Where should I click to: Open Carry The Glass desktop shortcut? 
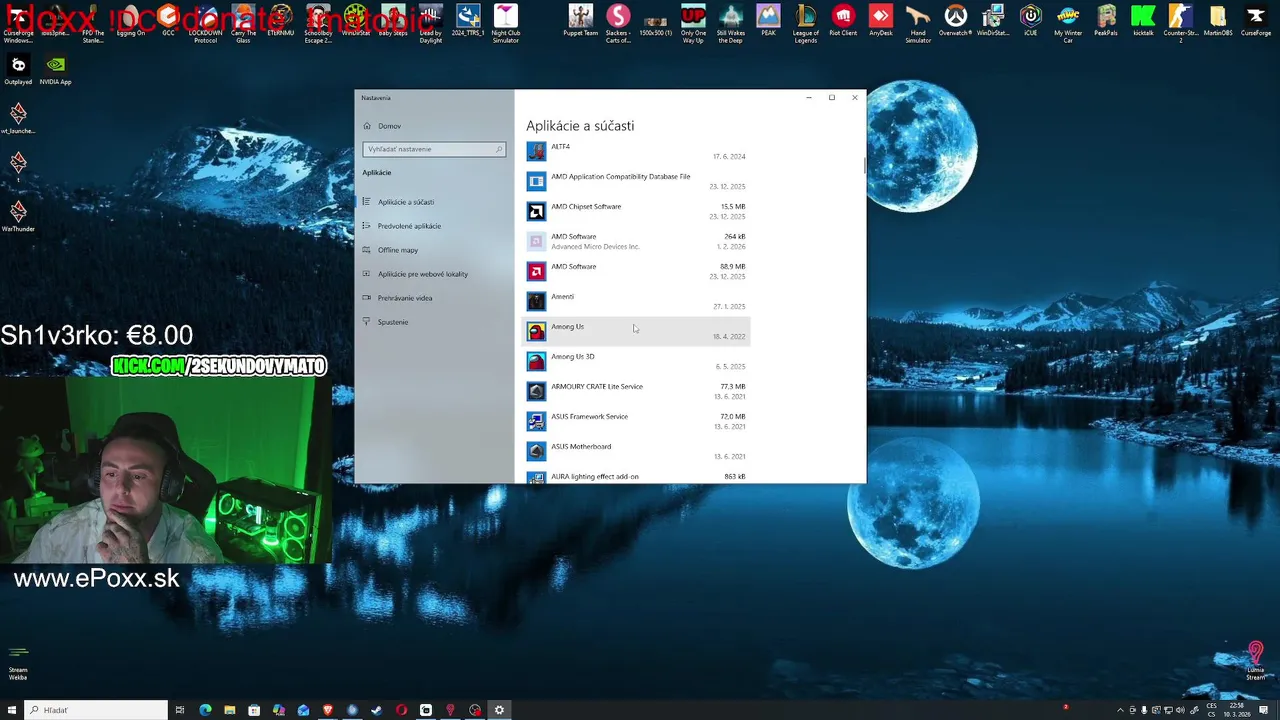(243, 23)
